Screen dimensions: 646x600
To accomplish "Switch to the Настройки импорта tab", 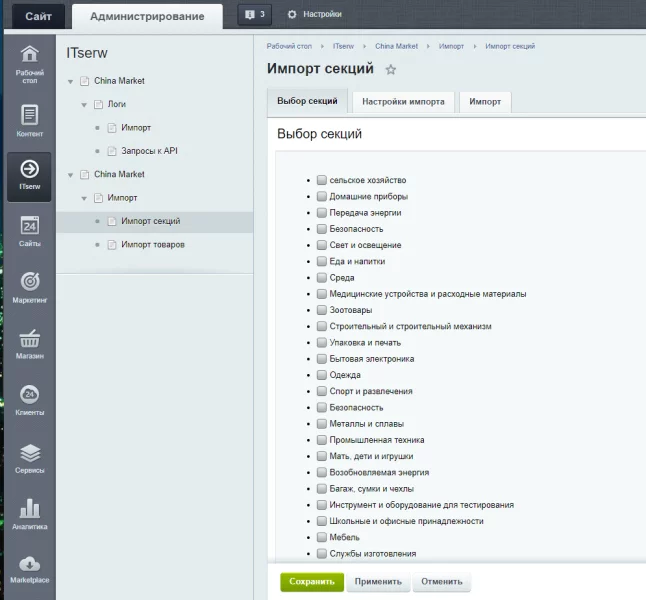I will (403, 102).
